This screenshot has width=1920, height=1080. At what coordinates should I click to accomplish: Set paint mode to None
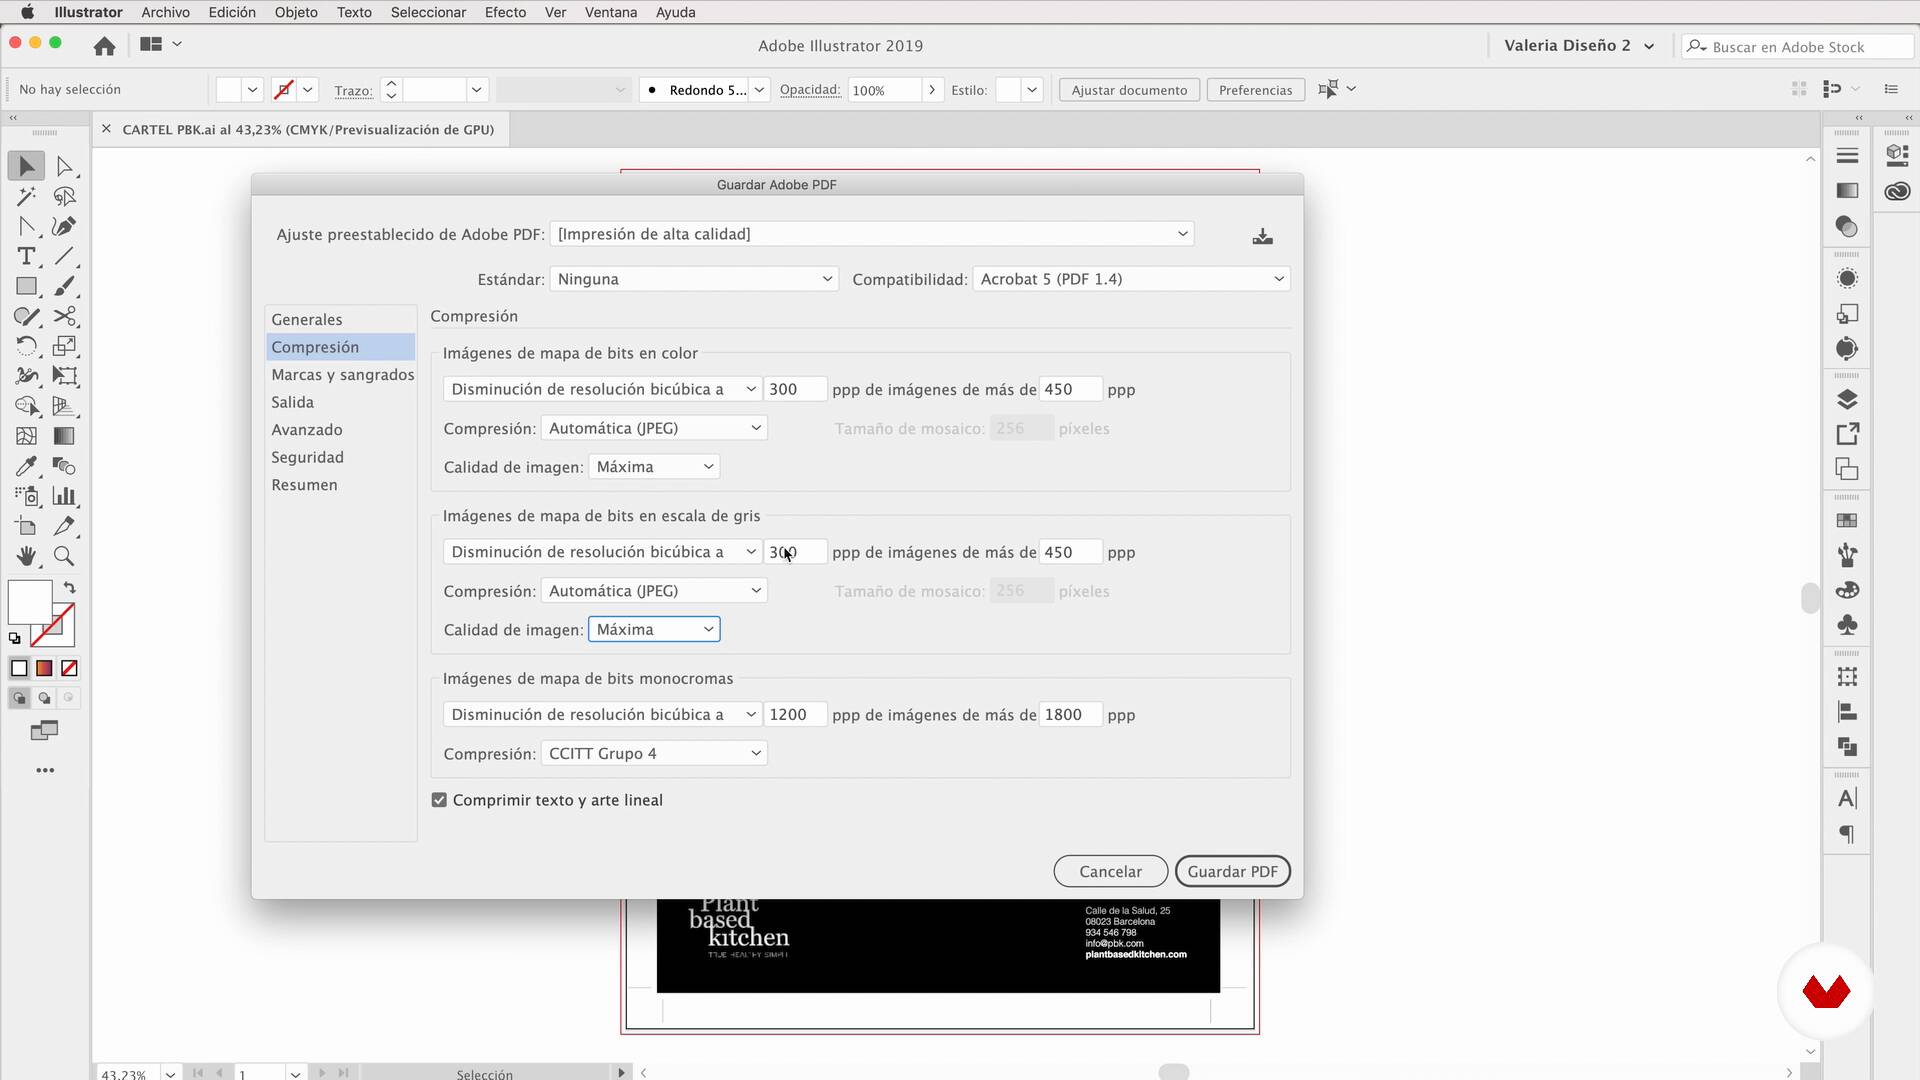(x=69, y=668)
